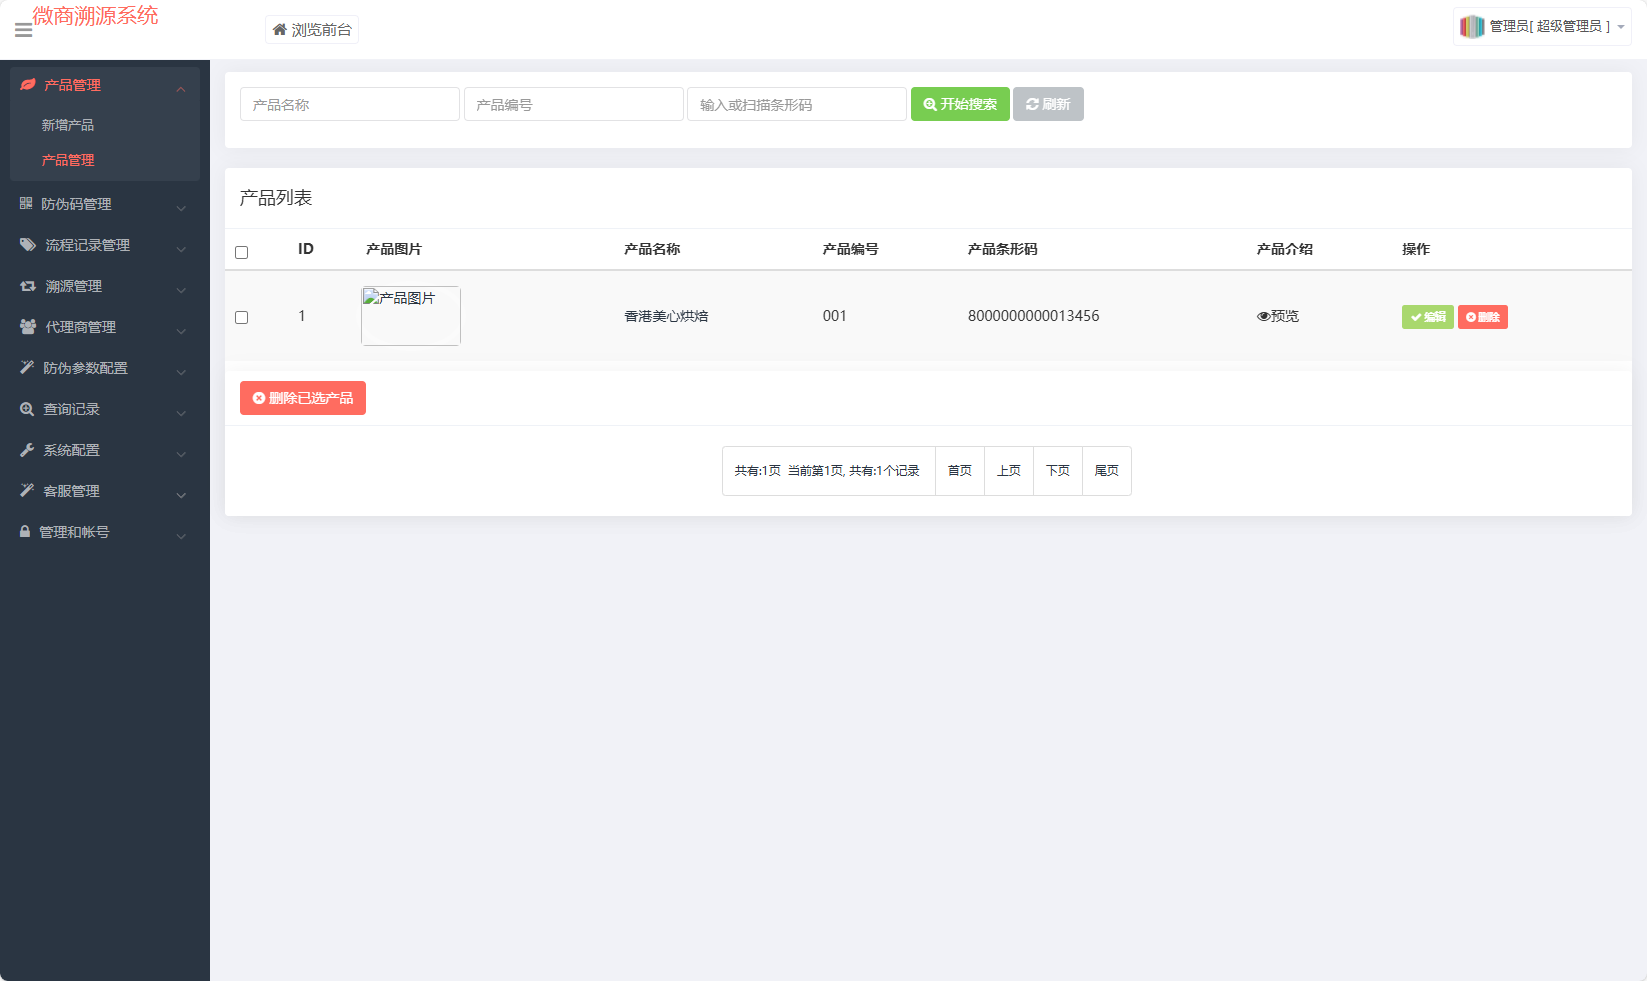
Task: Check the checkbox for product ID 1
Action: 241,317
